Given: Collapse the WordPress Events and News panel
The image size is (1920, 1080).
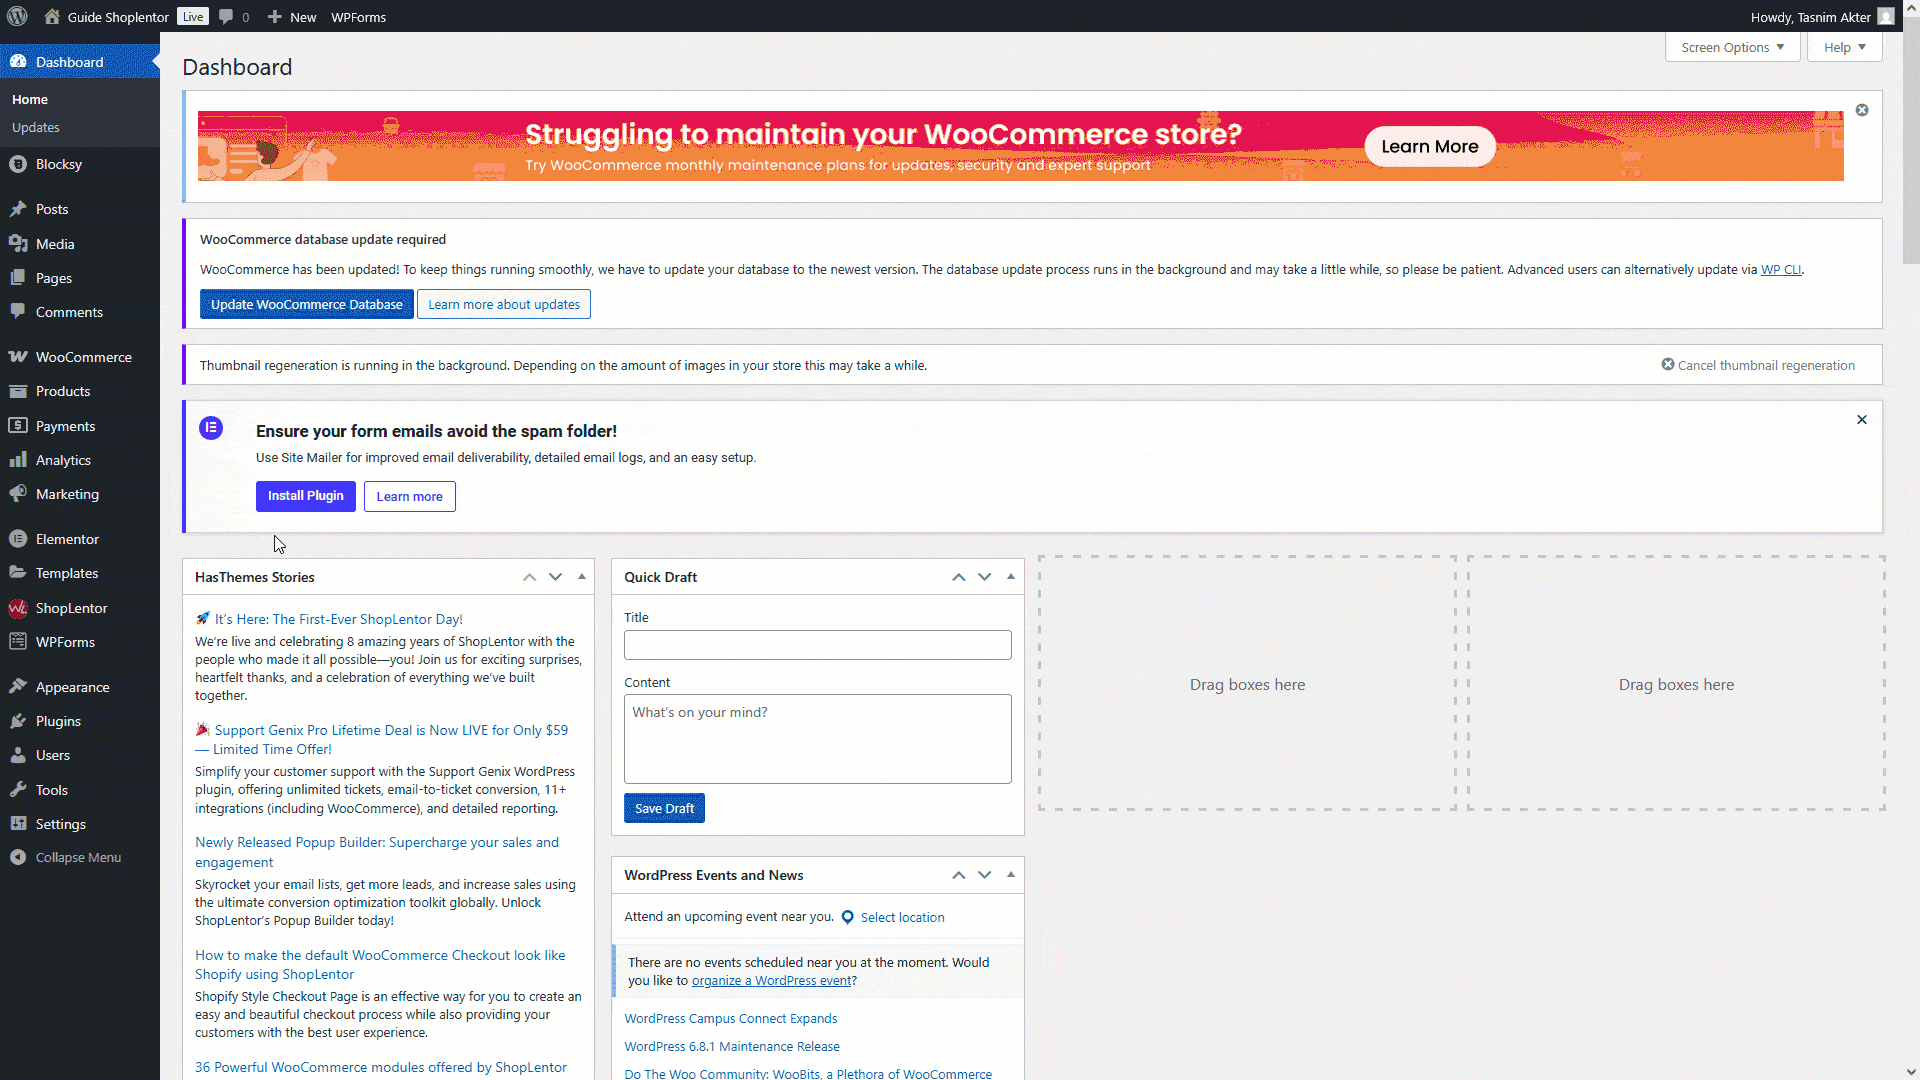Looking at the screenshot, I should pos(1011,875).
